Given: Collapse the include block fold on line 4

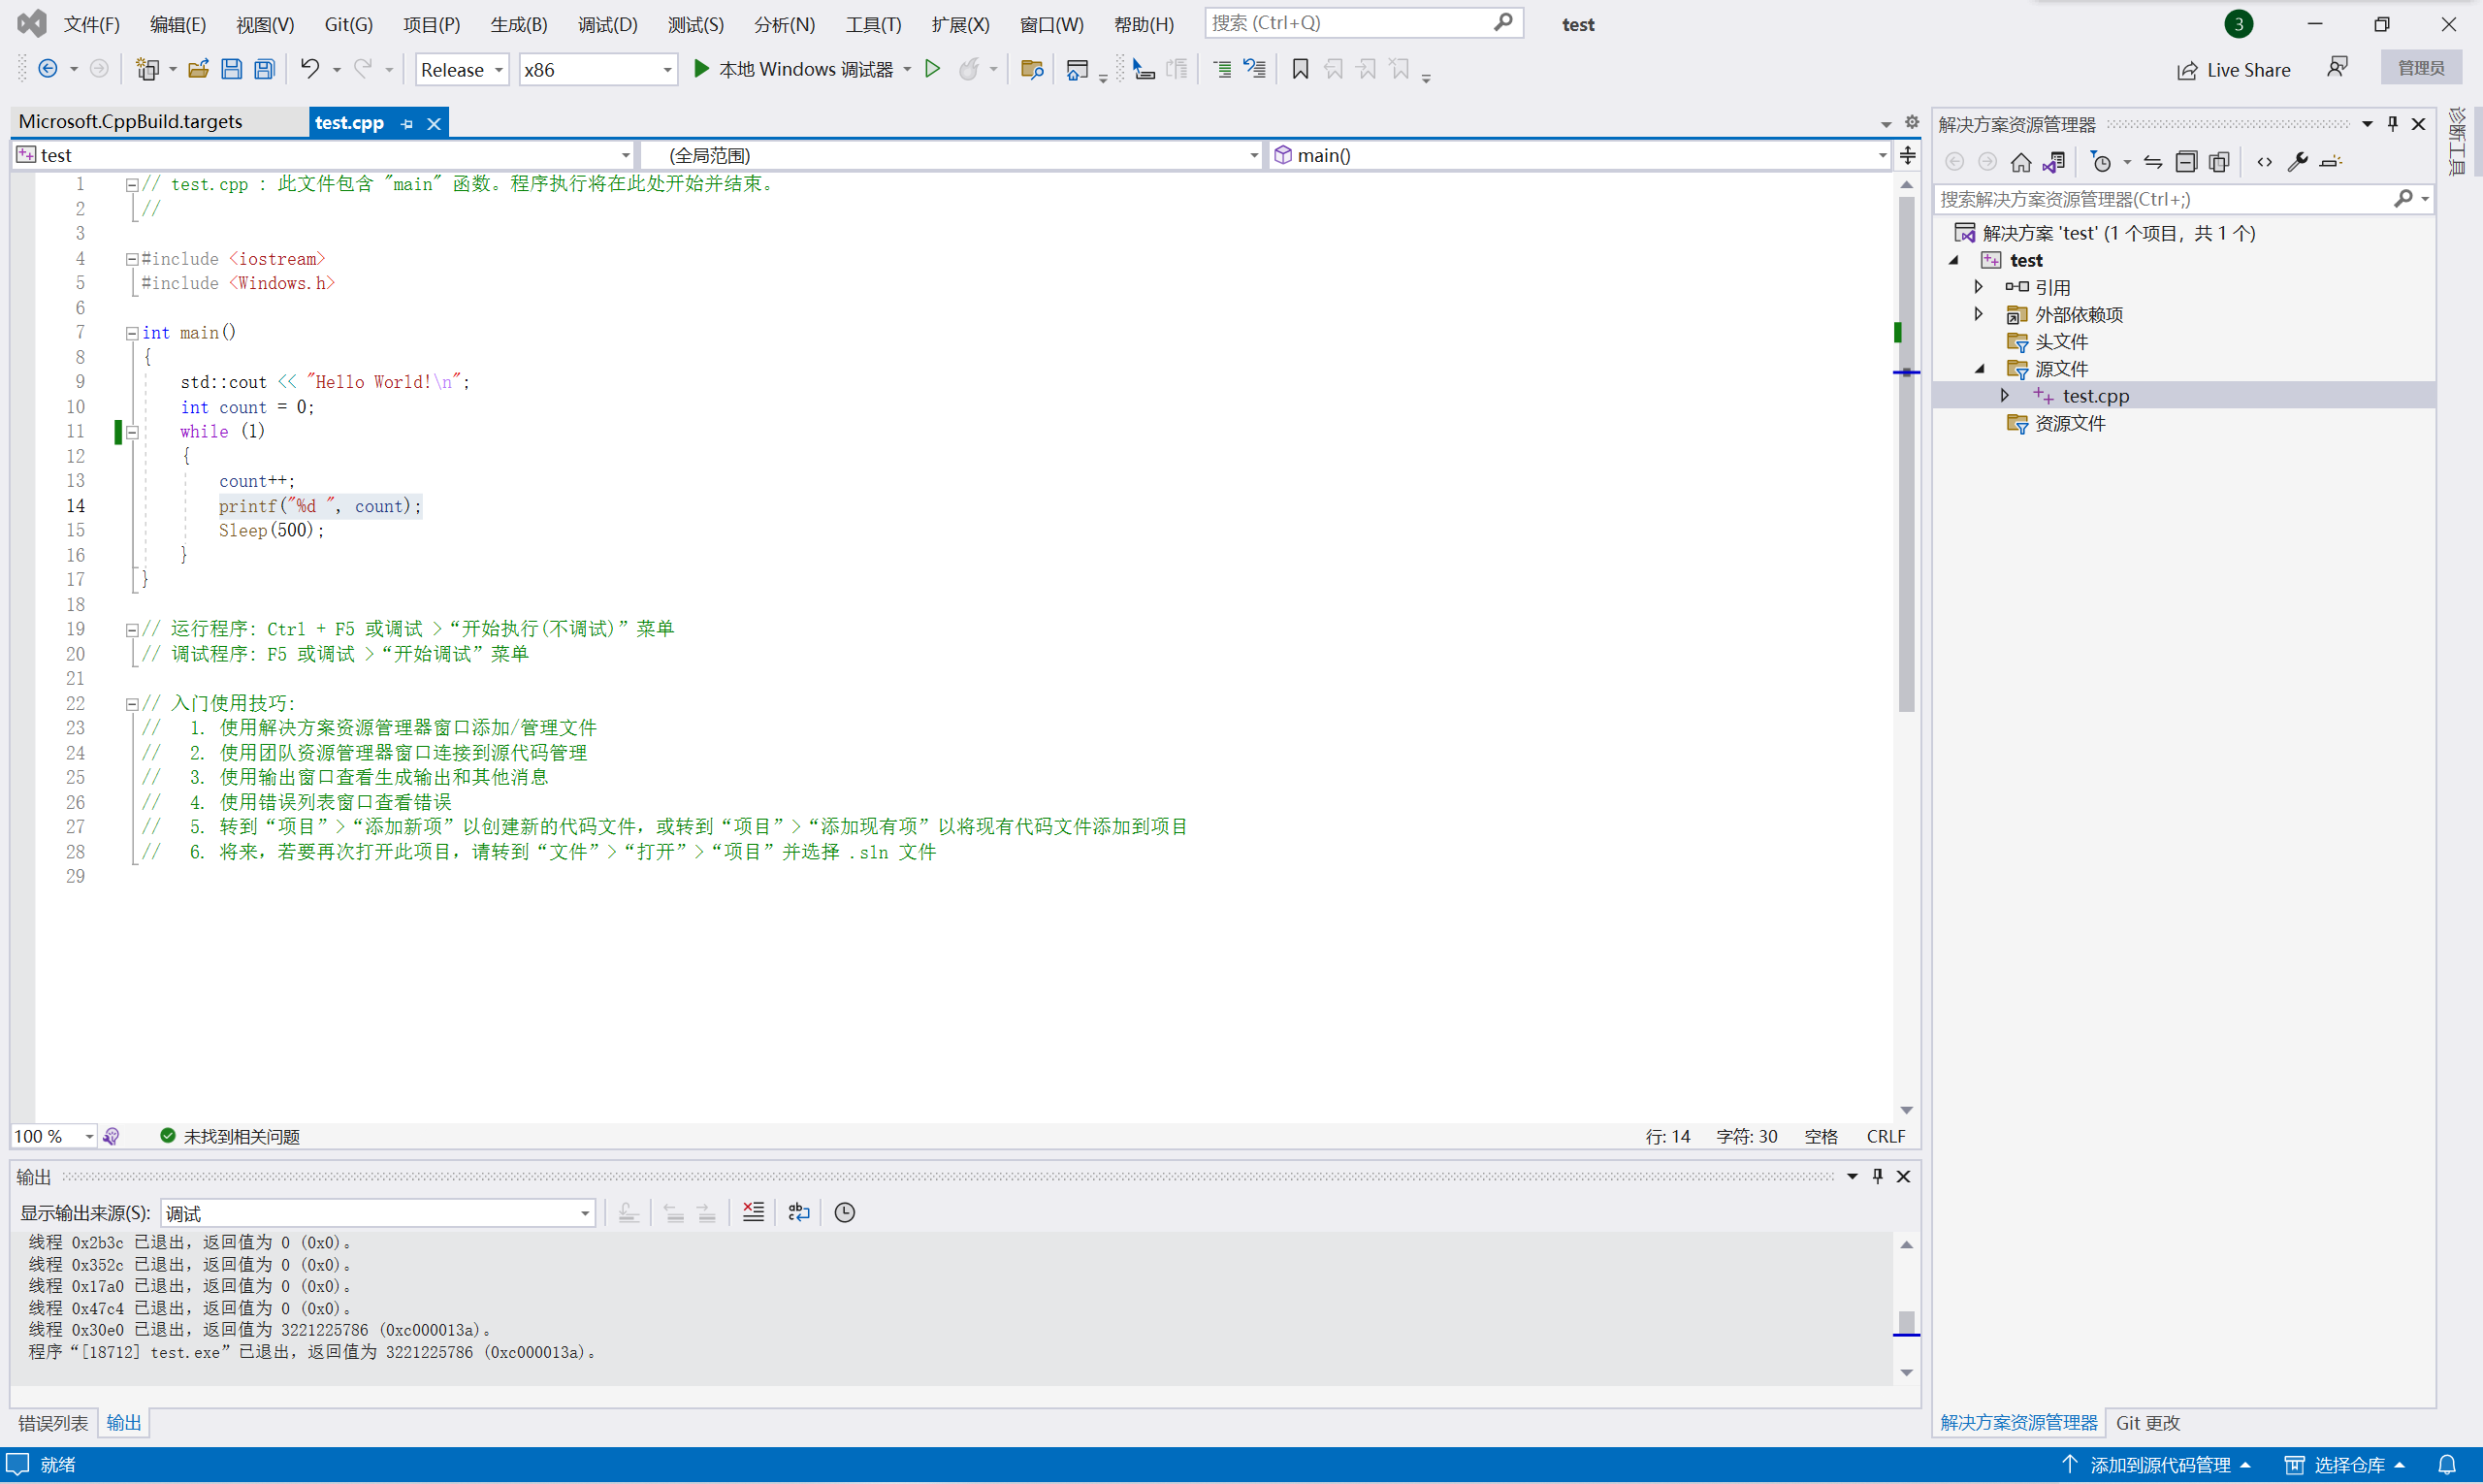Looking at the screenshot, I should [132, 259].
